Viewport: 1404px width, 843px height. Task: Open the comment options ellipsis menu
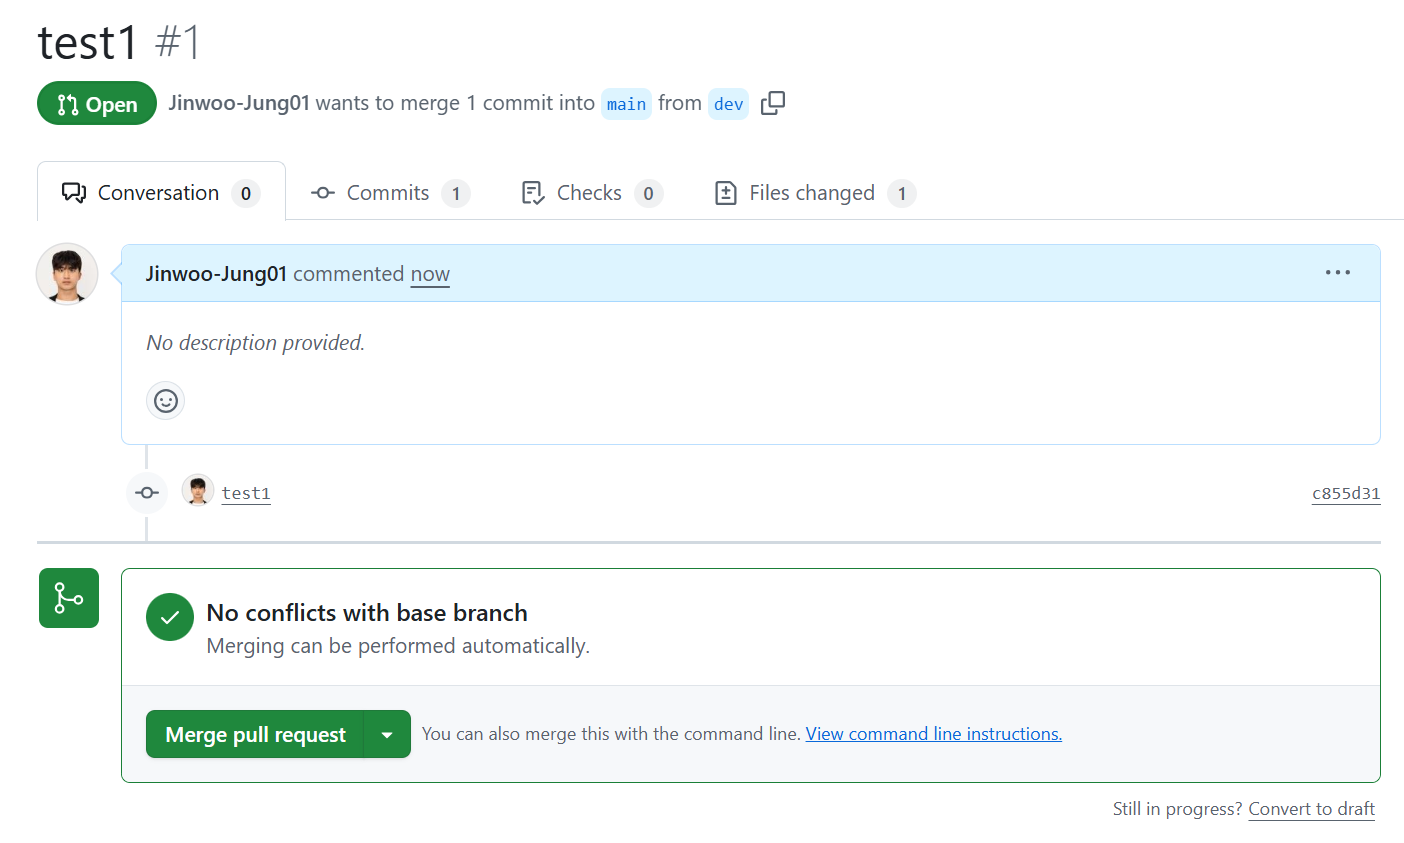[x=1337, y=272]
